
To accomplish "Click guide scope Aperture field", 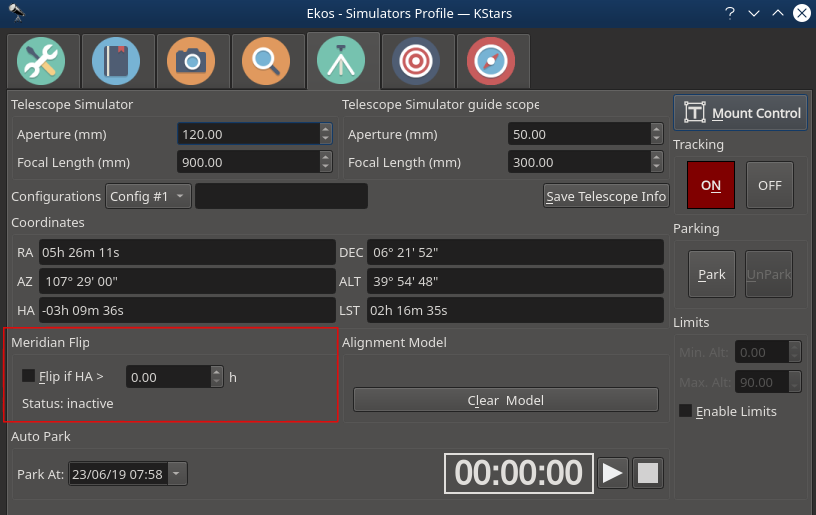I will 579,134.
